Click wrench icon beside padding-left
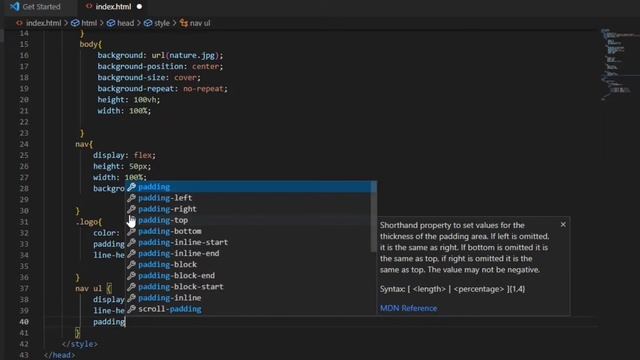The height and width of the screenshot is (360, 640). coord(131,198)
